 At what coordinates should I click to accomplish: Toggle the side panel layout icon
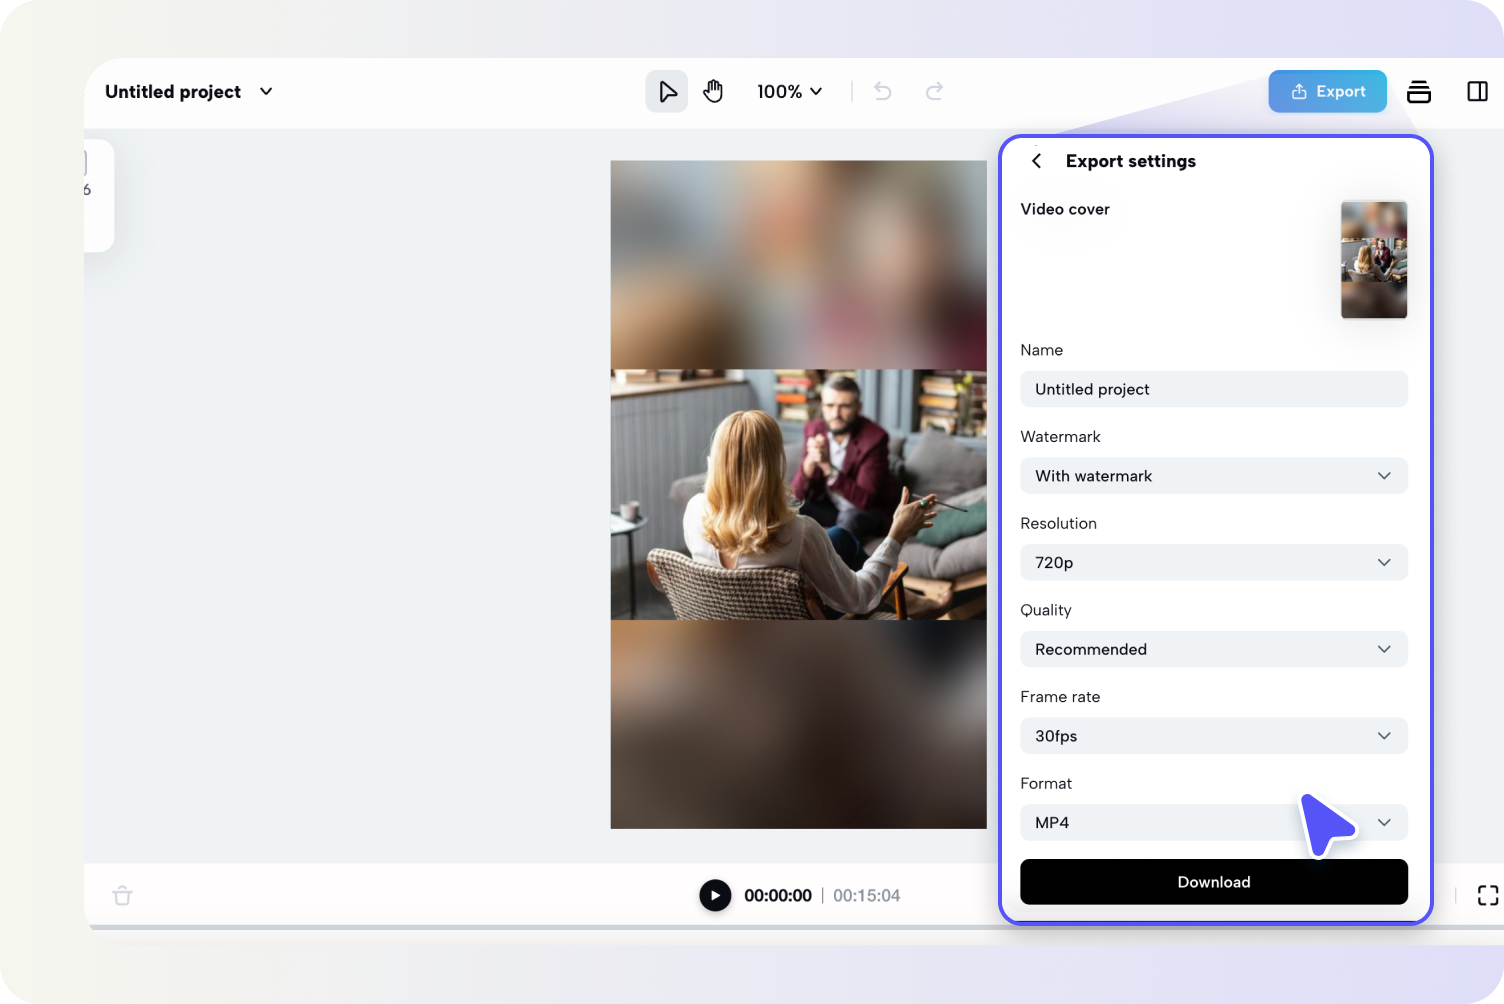(x=1477, y=92)
